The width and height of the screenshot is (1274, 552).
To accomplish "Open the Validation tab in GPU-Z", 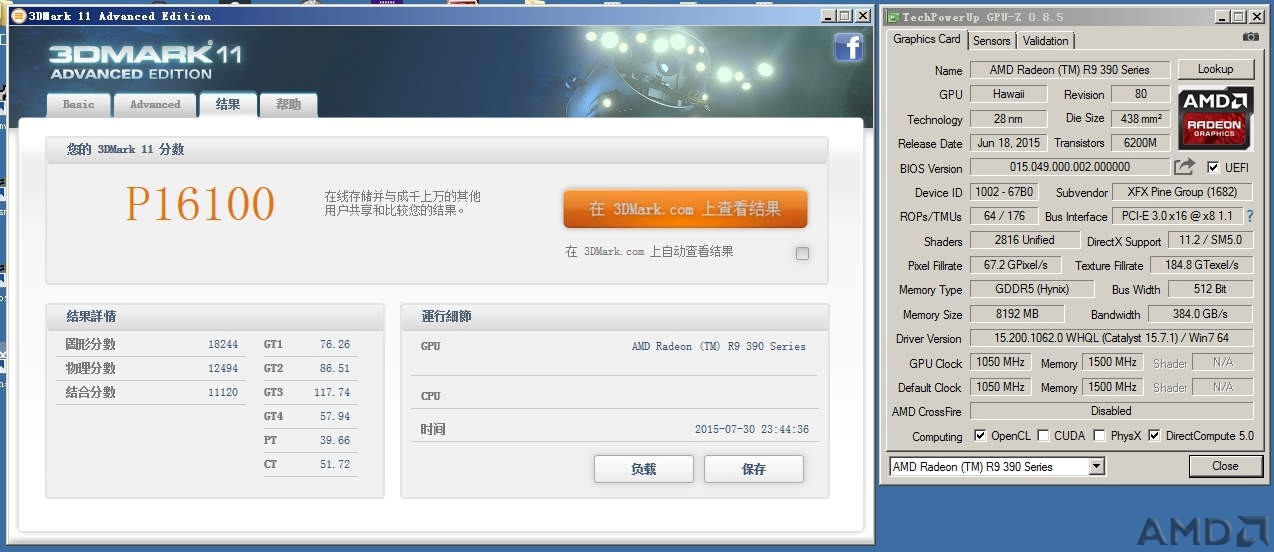I will click(1046, 41).
